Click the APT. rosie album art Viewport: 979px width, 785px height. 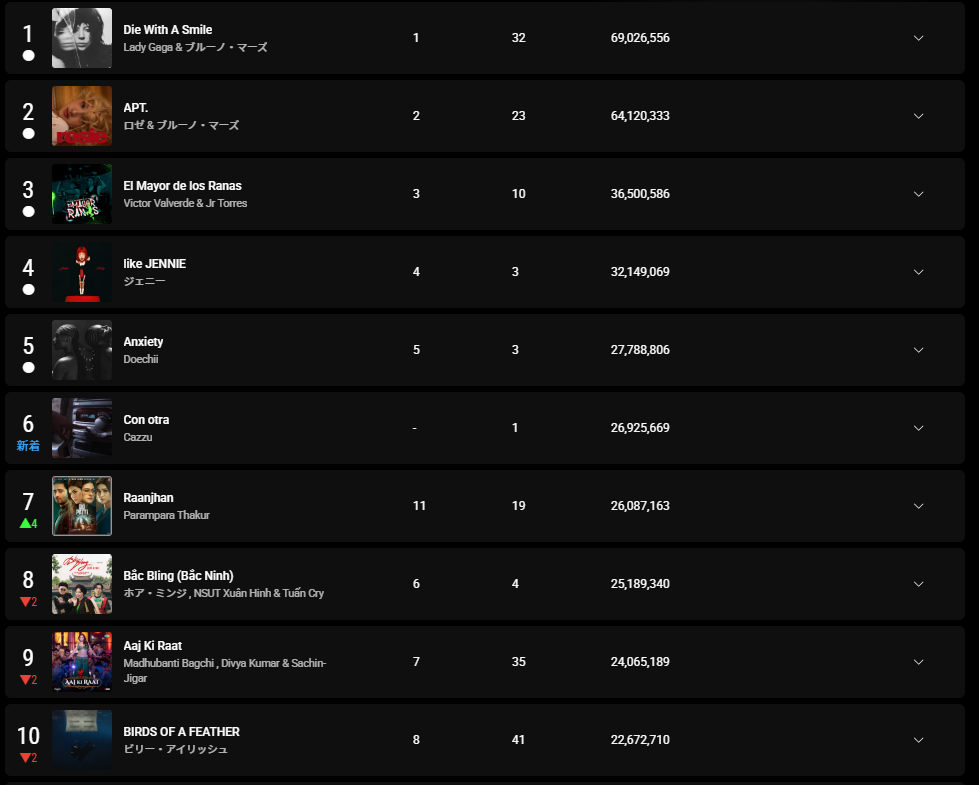tap(82, 116)
